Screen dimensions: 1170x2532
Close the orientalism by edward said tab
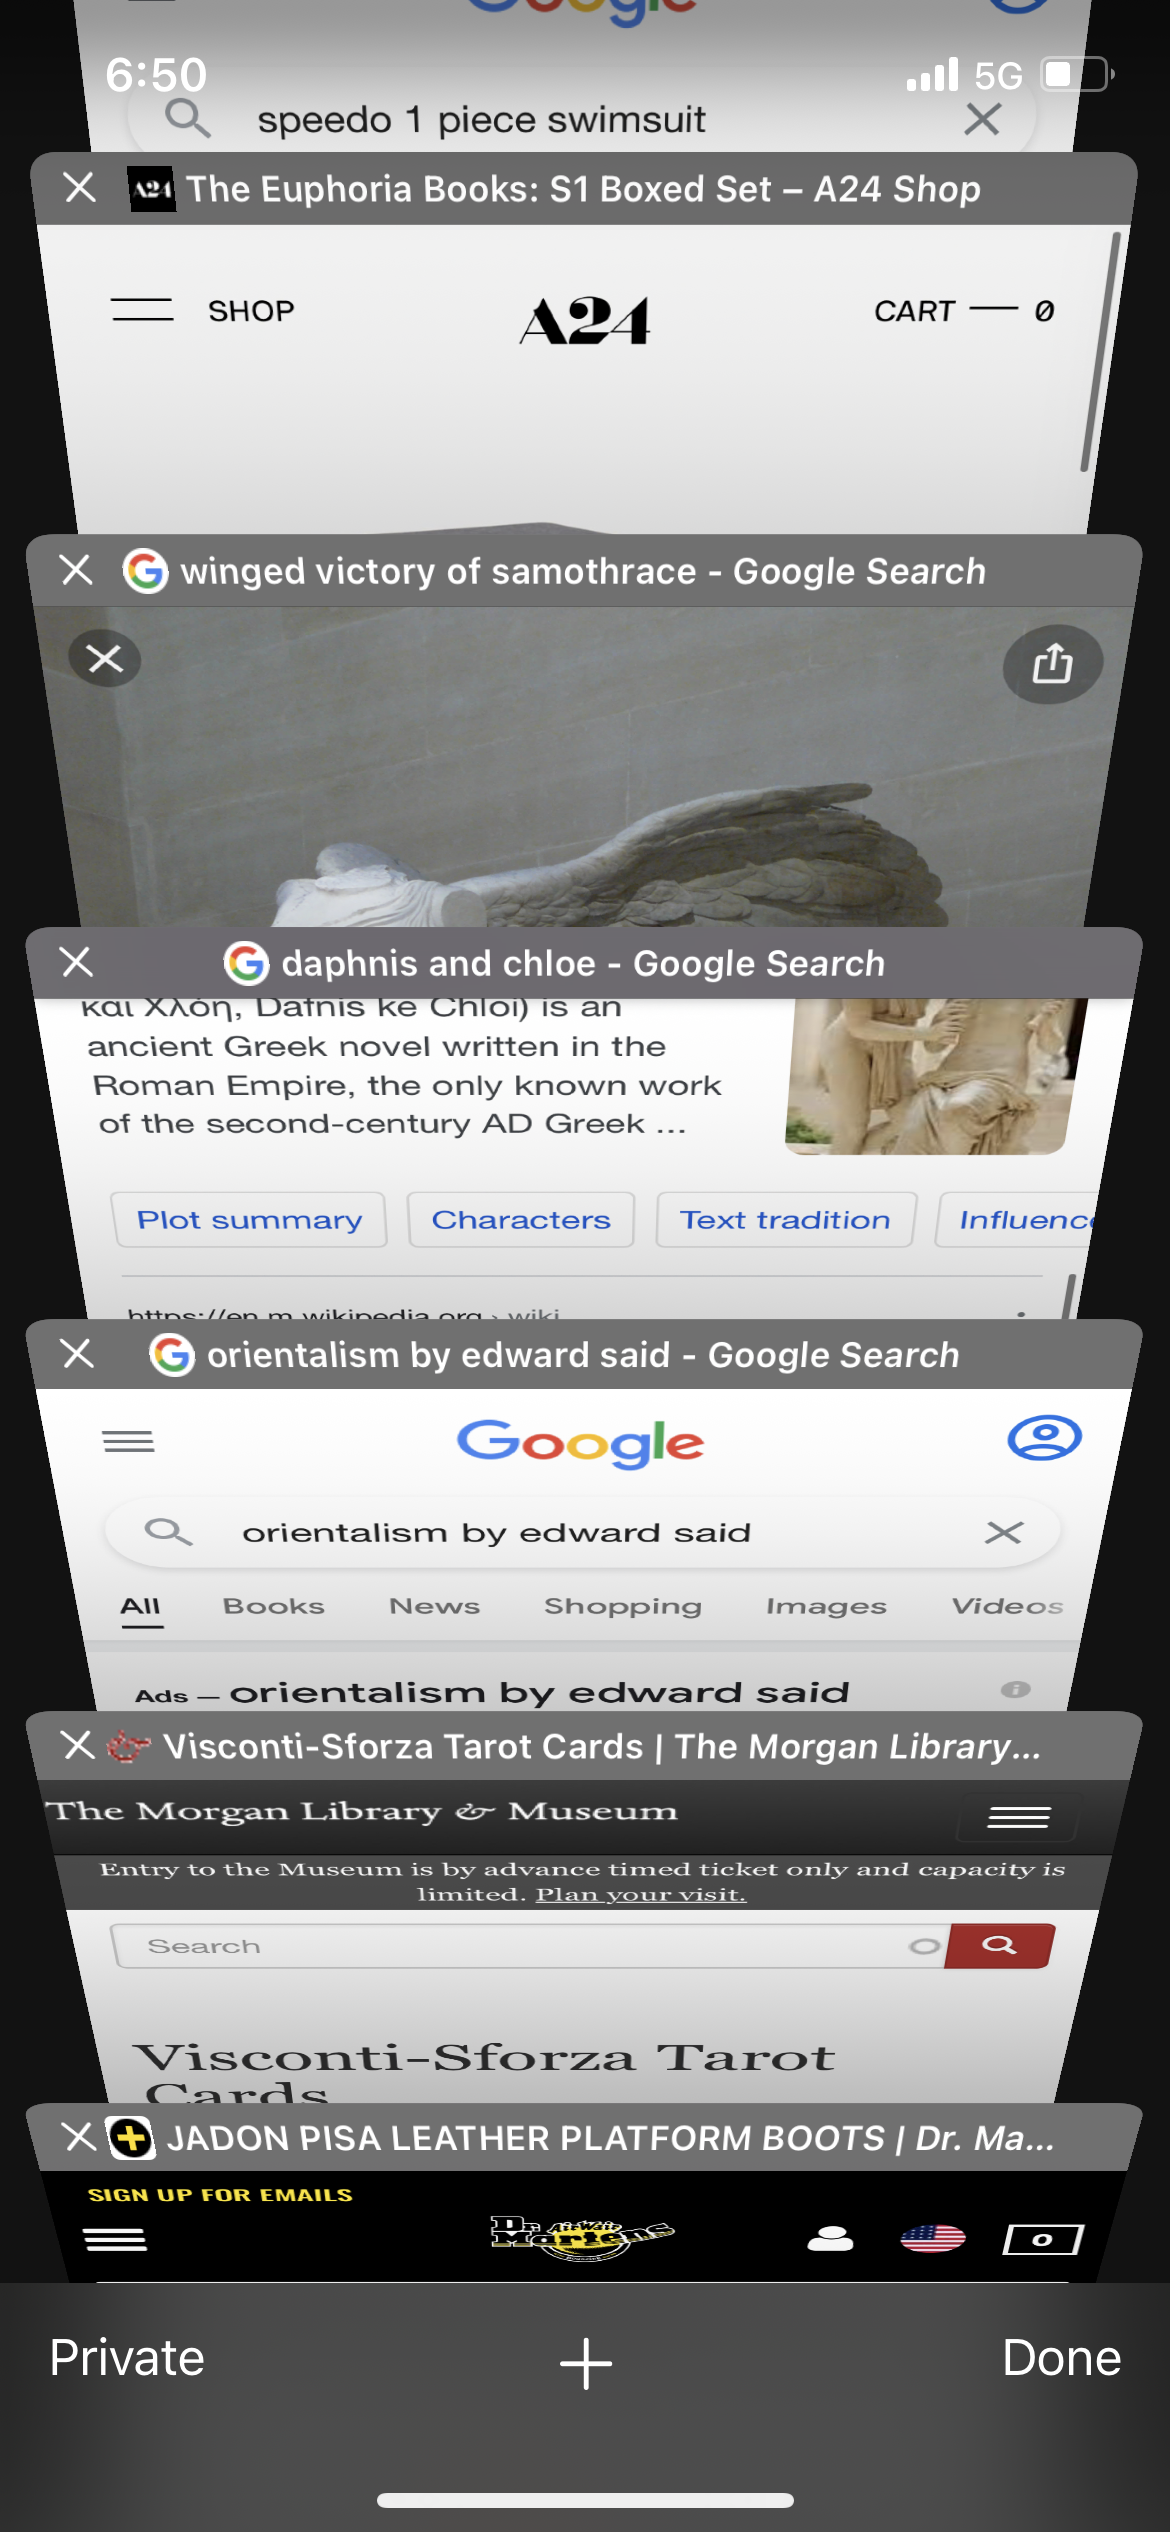tap(77, 1354)
